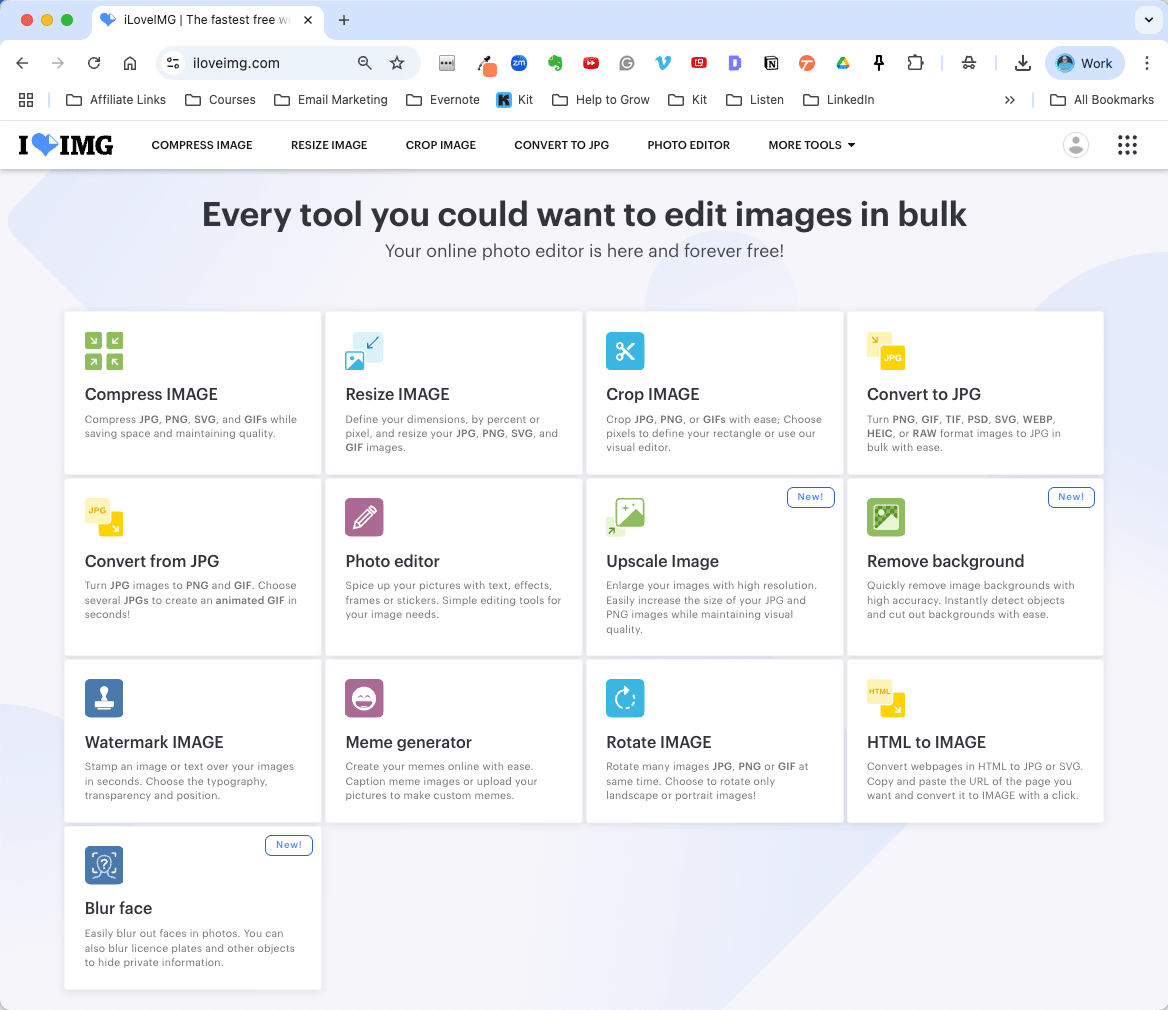Image resolution: width=1168 pixels, height=1010 pixels.
Task: Select CROP IMAGE in the navigation bar
Action: click(440, 145)
